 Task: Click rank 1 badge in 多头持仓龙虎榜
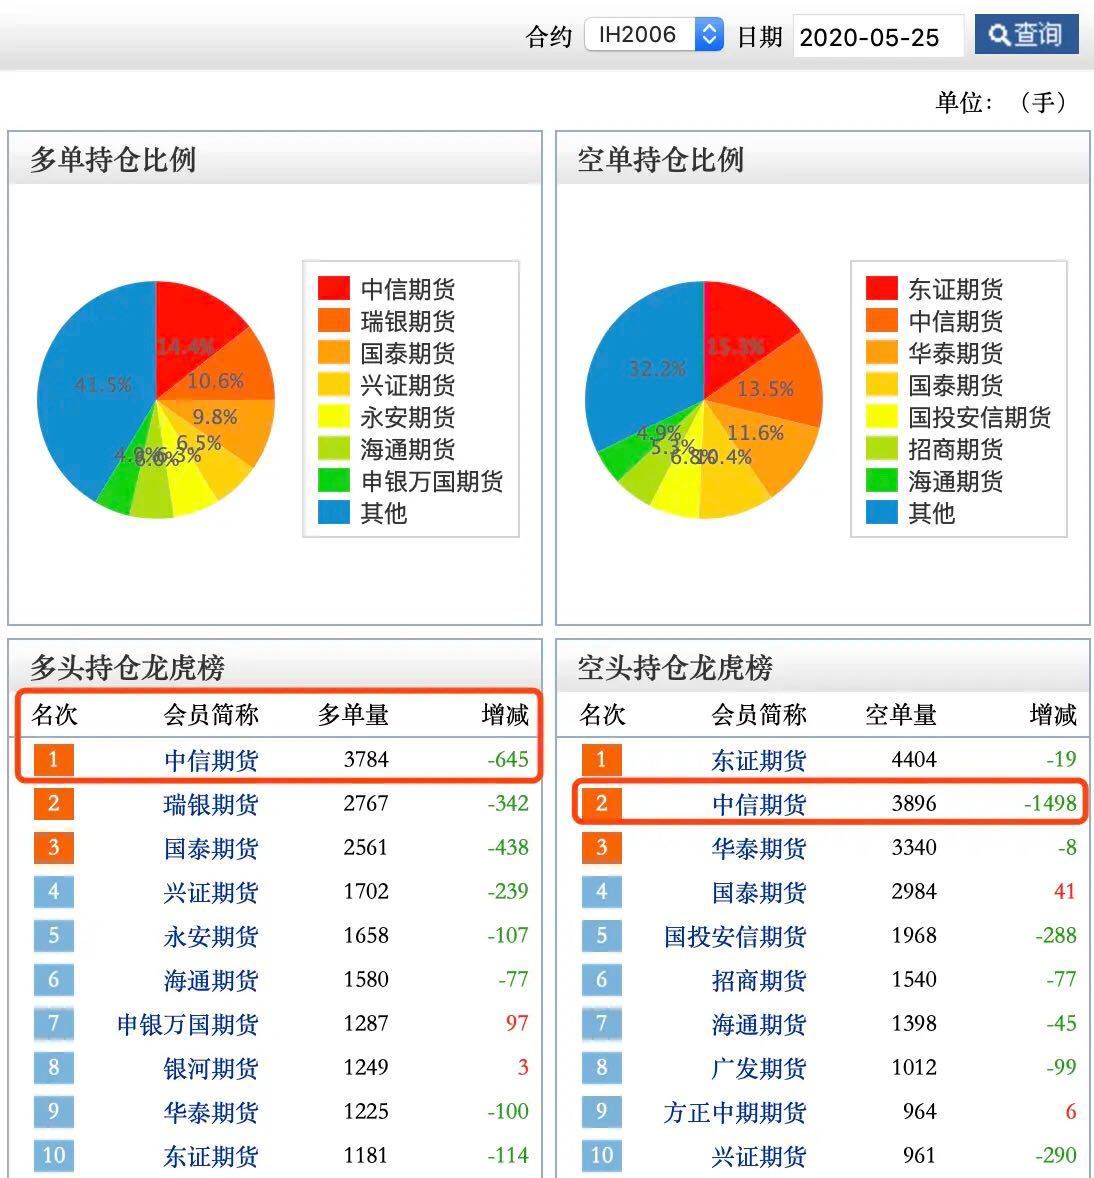tap(53, 760)
